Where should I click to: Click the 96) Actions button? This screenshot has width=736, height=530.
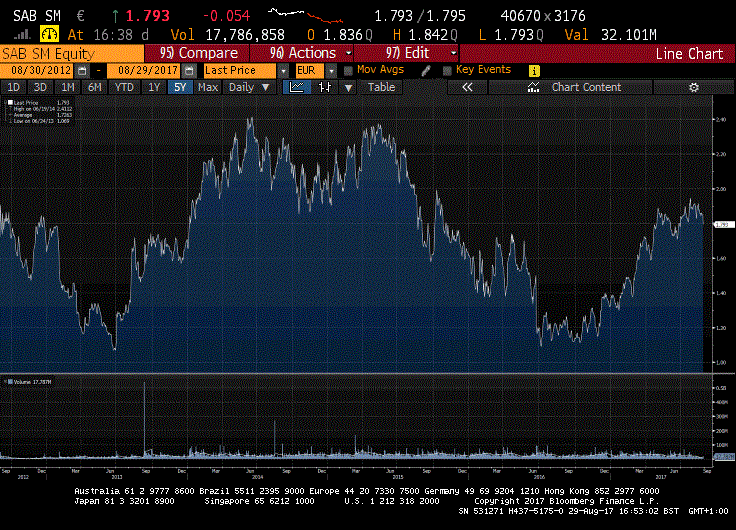[x=303, y=54]
